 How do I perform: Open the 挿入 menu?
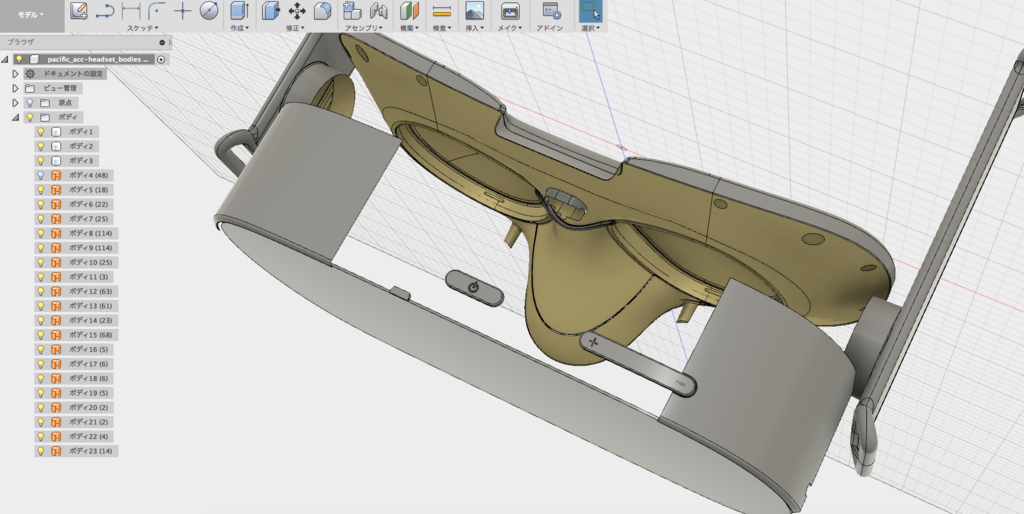[475, 28]
